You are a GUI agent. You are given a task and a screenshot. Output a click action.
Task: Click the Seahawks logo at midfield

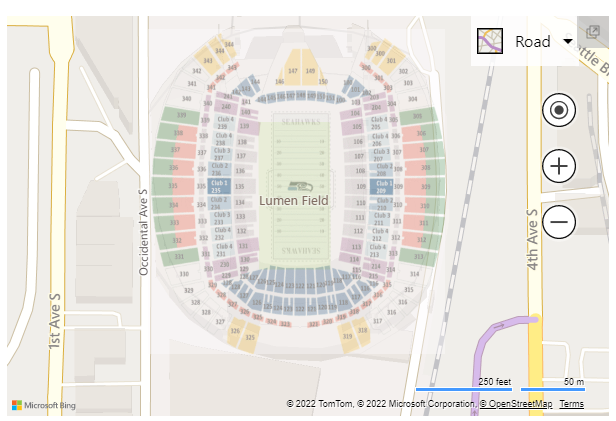tap(300, 186)
